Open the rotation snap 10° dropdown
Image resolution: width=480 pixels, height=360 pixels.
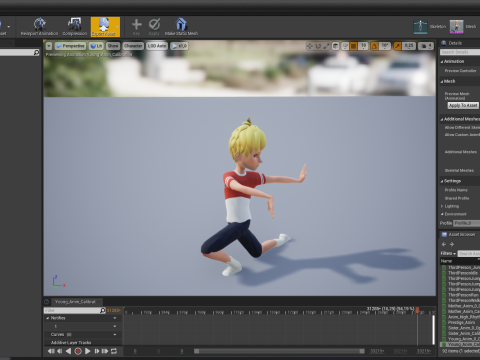point(385,46)
